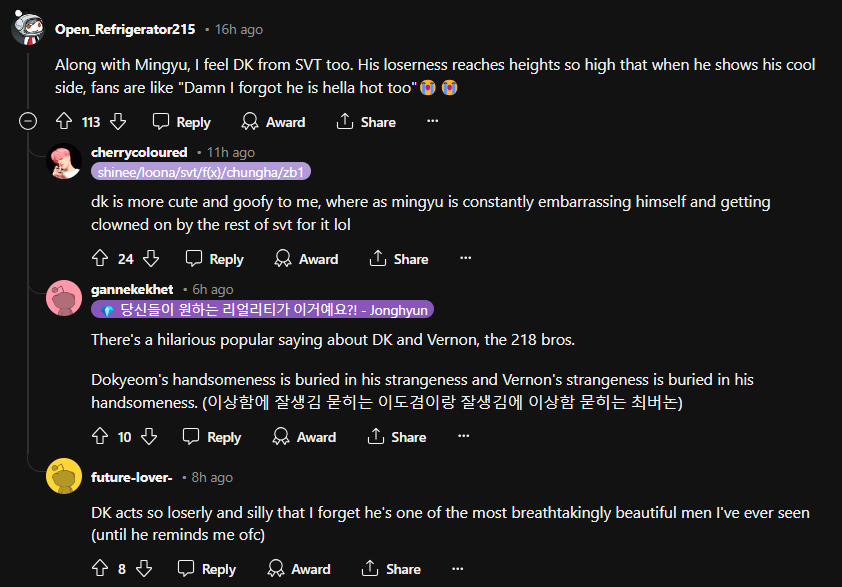Screen dimensions: 842x587
Task: Open more options on gannekekhet's comment
Action: point(463,437)
